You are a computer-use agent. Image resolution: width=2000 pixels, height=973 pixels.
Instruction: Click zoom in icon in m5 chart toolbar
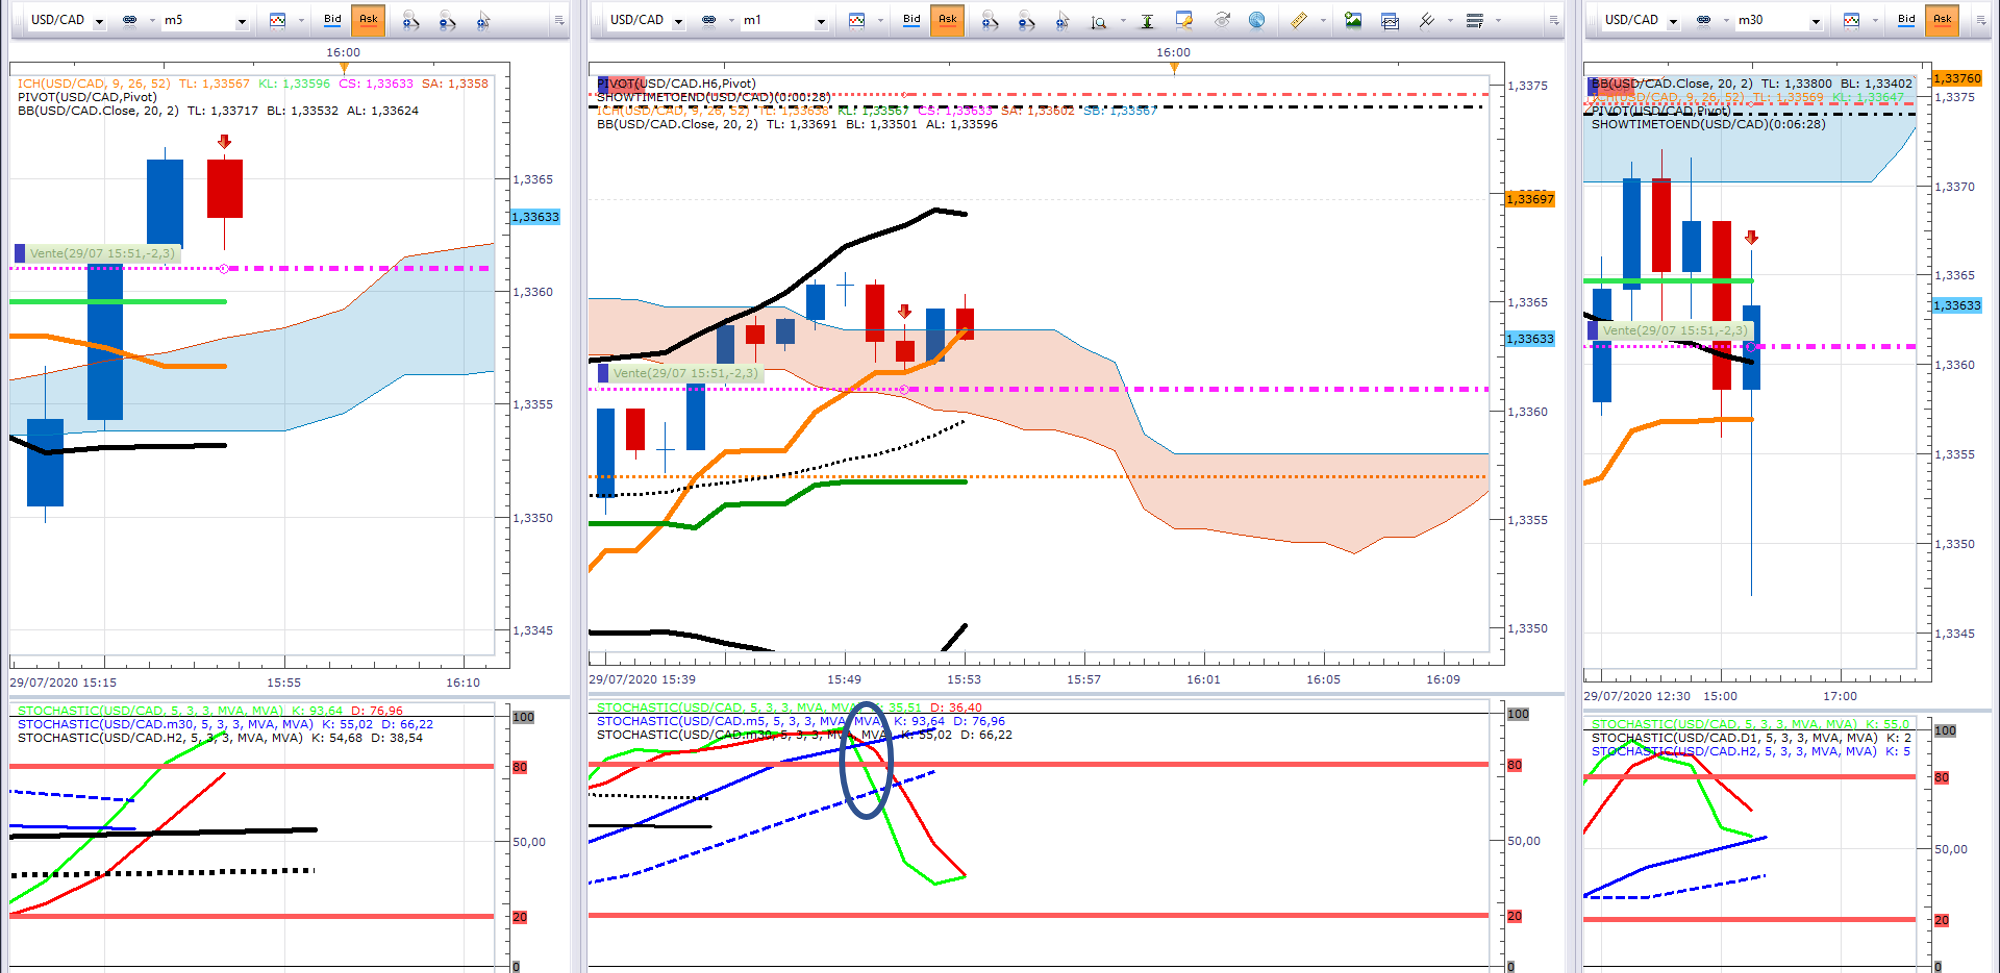(x=410, y=20)
